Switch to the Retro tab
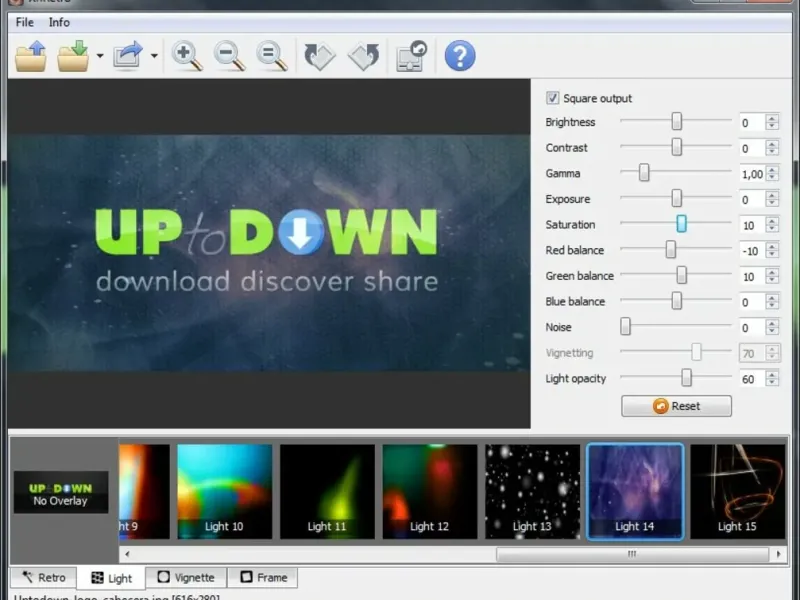The width and height of the screenshot is (800, 600). click(44, 577)
